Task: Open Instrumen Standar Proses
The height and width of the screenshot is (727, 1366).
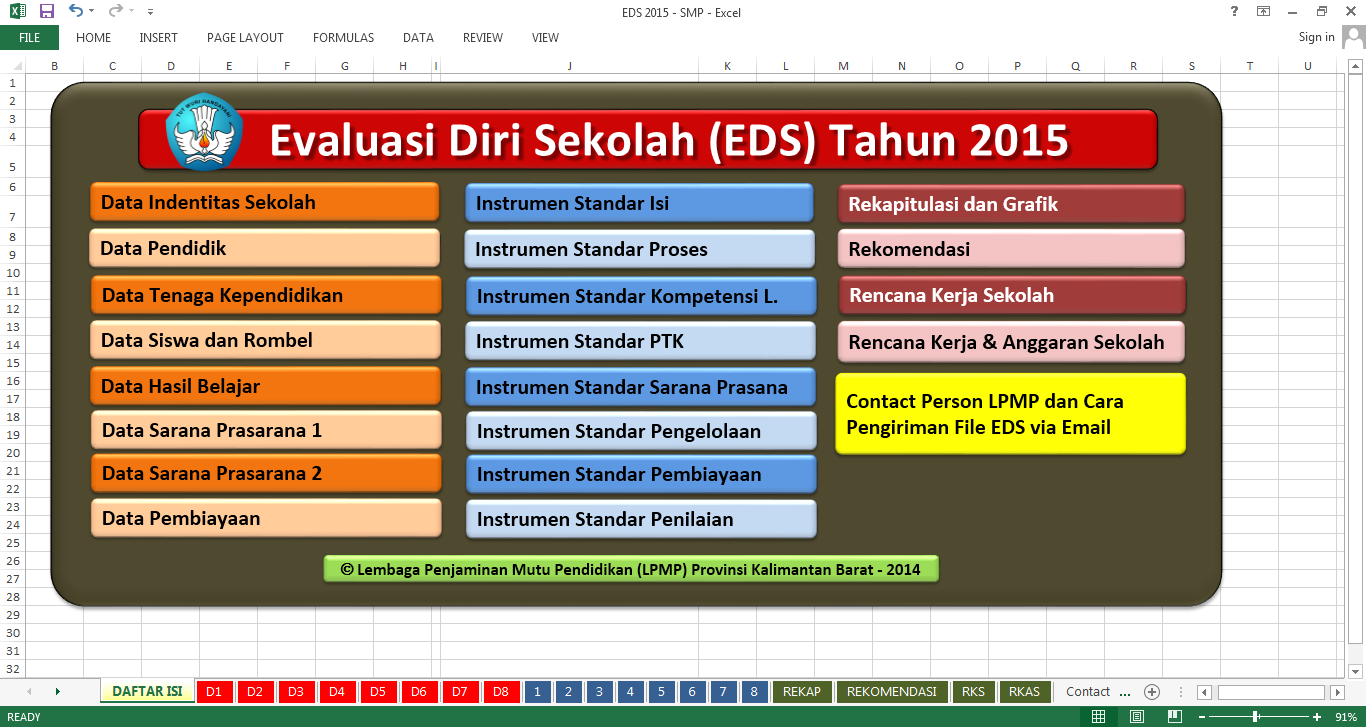Action: (639, 249)
